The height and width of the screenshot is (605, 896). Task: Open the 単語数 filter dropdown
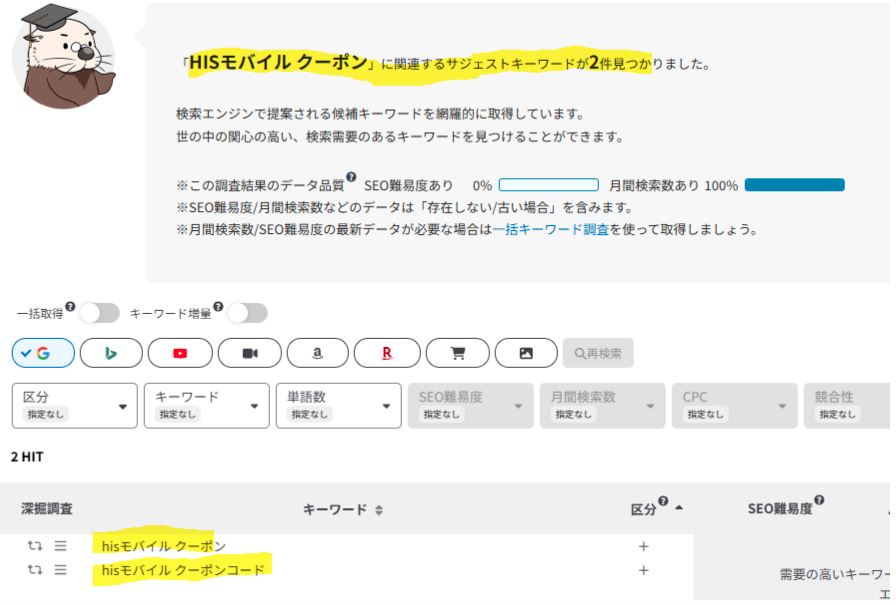pyautogui.click(x=338, y=406)
